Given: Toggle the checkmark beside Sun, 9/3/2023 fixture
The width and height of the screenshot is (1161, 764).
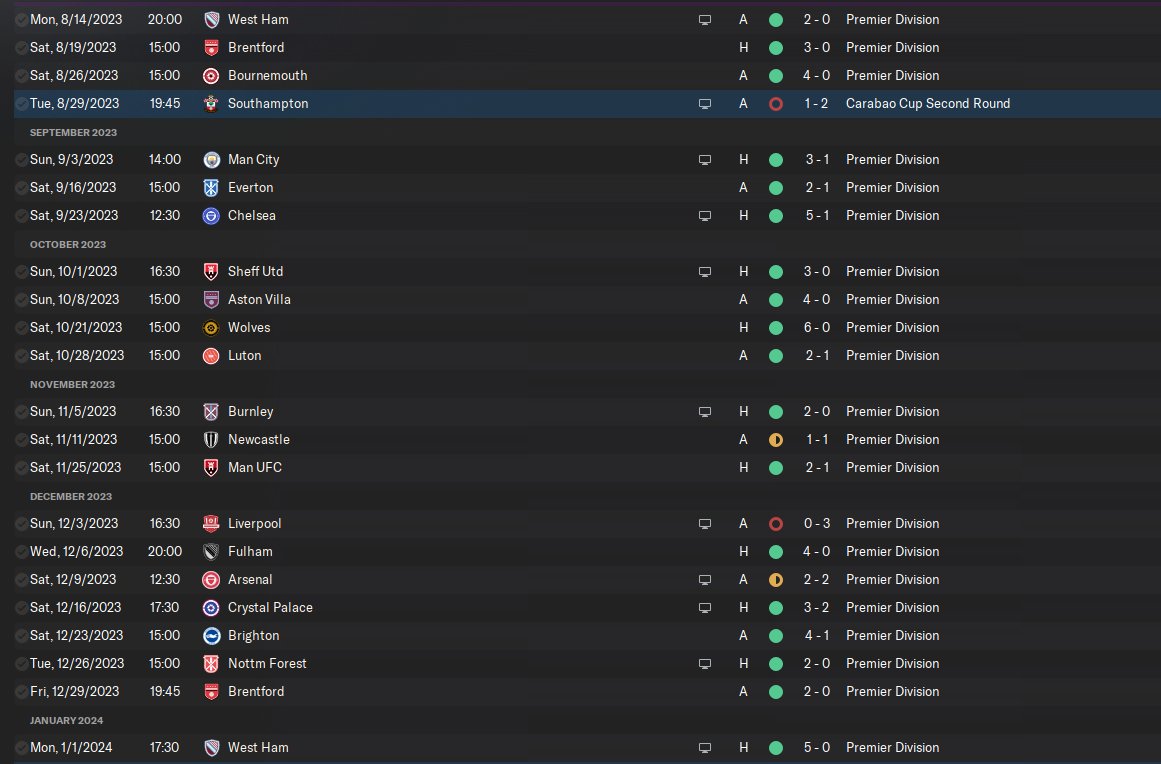Looking at the screenshot, I should 21,159.
